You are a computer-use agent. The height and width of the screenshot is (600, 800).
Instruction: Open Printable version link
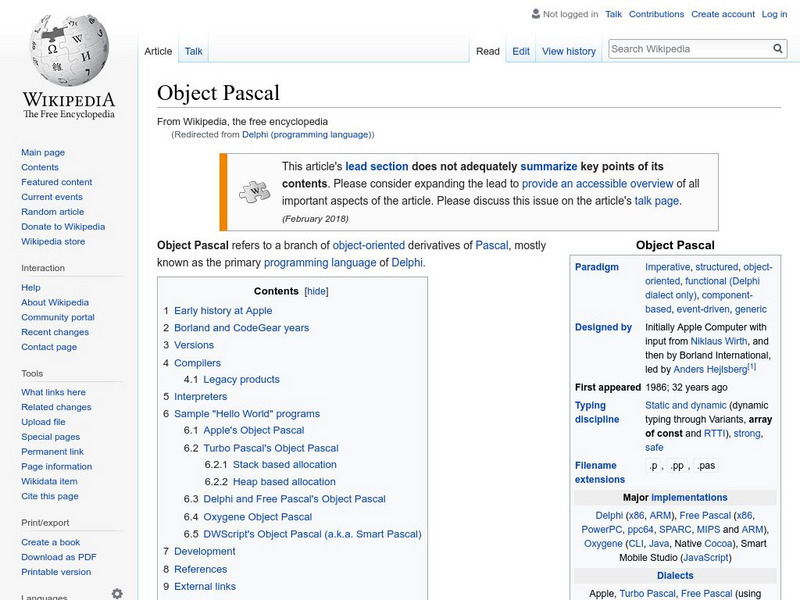(56, 571)
